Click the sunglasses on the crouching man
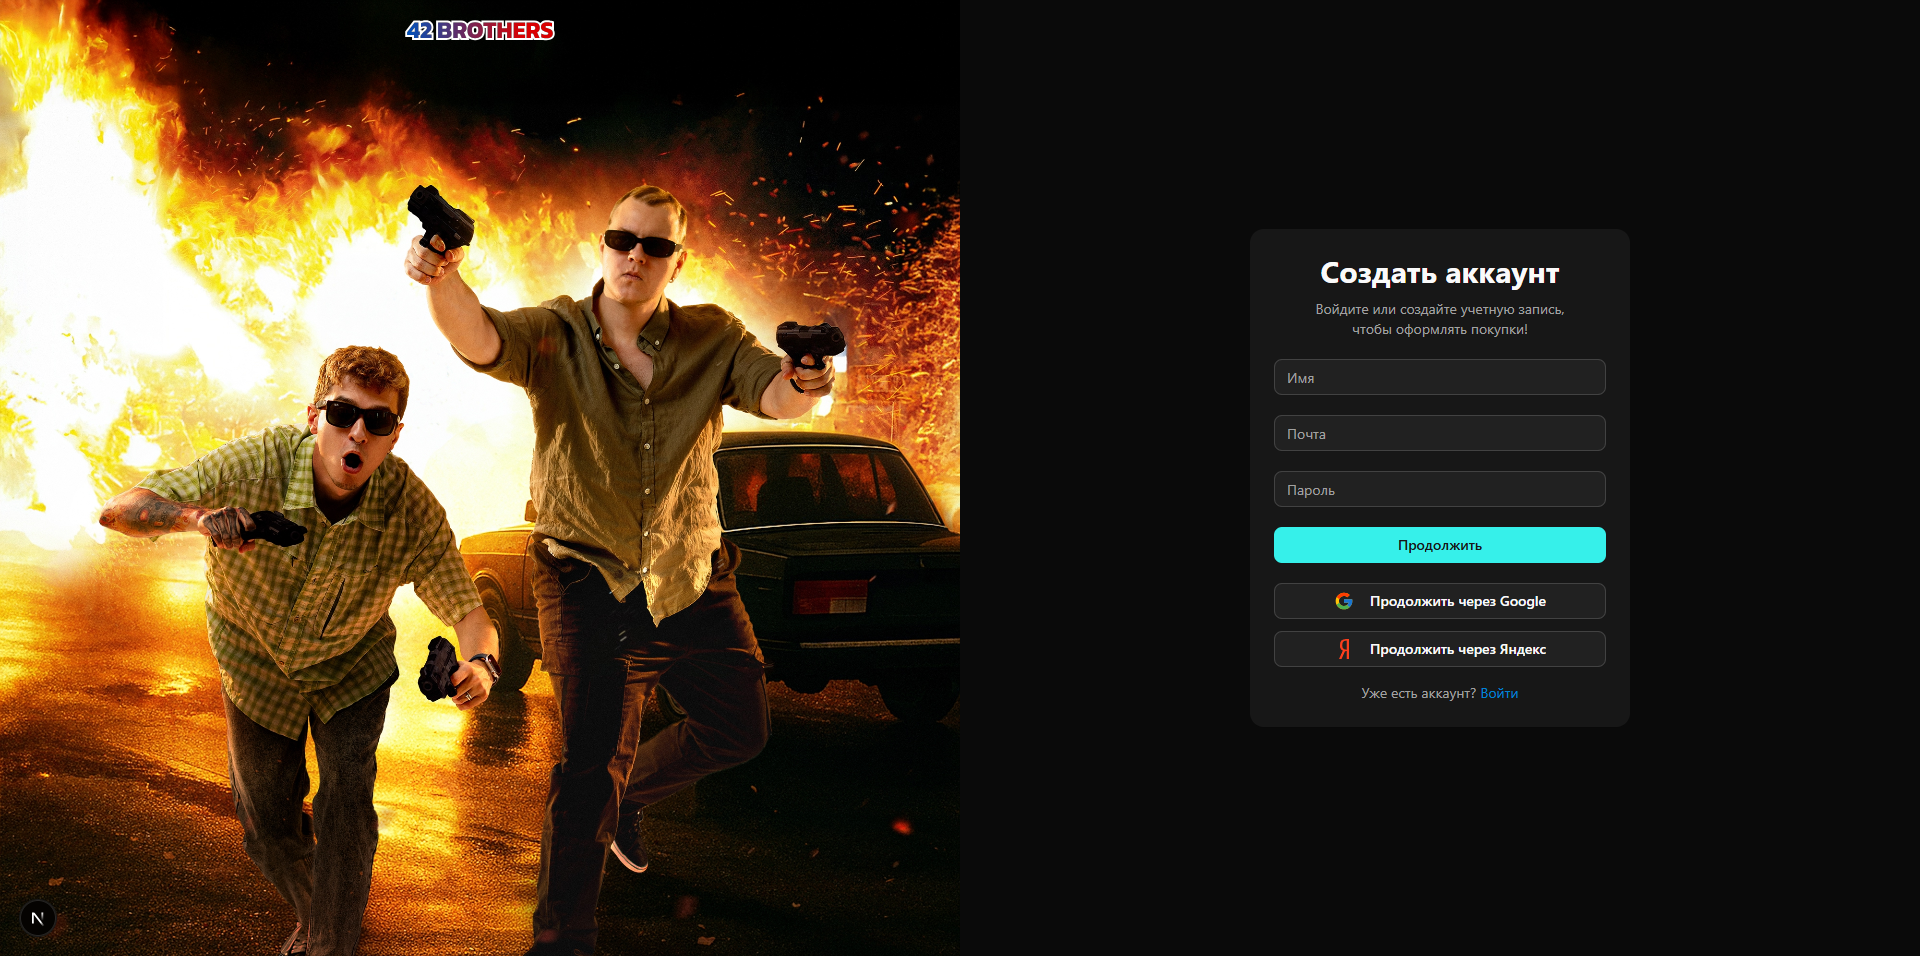The width and height of the screenshot is (1920, 956). coord(360,416)
